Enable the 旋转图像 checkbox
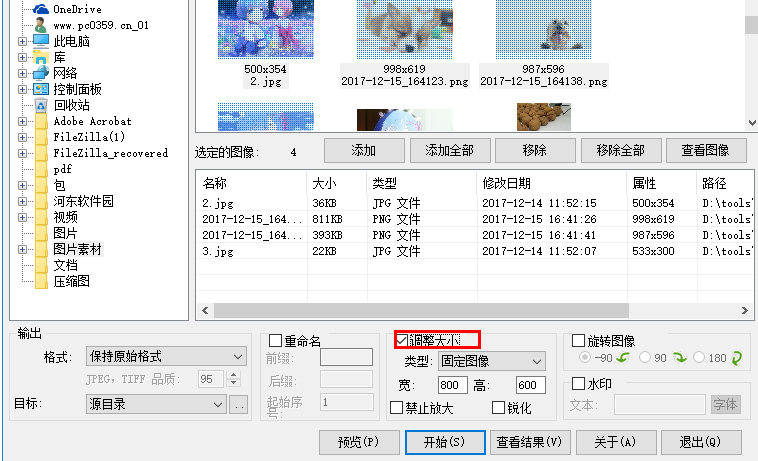Image resolution: width=758 pixels, height=461 pixels. [578, 341]
